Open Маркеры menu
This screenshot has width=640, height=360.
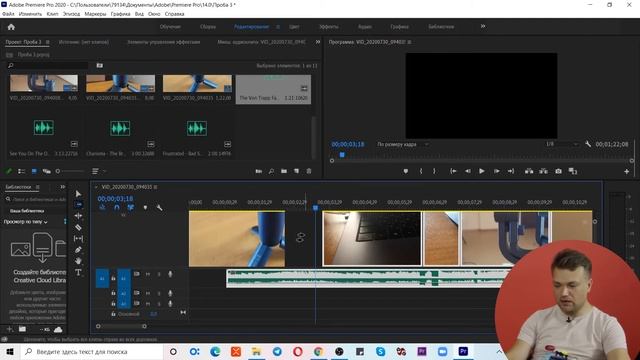click(95, 14)
